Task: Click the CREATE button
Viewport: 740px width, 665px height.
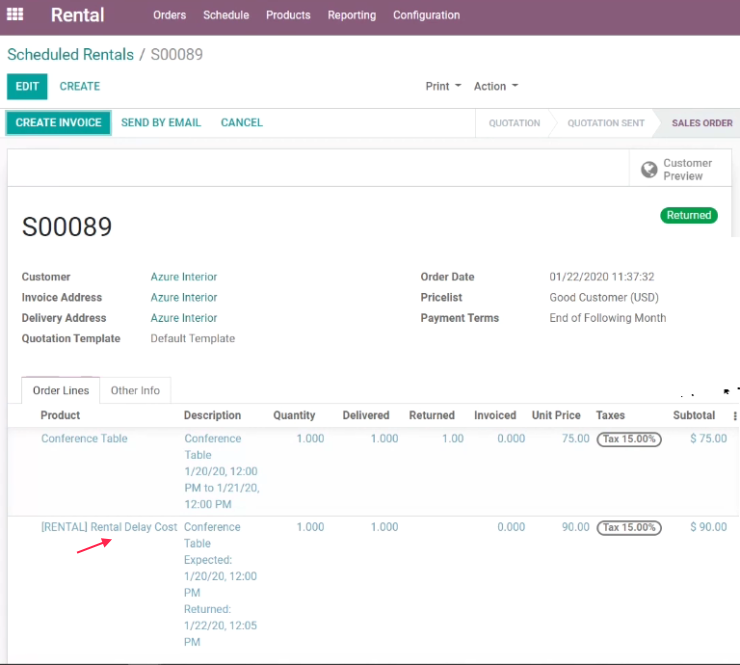Action: (x=80, y=86)
